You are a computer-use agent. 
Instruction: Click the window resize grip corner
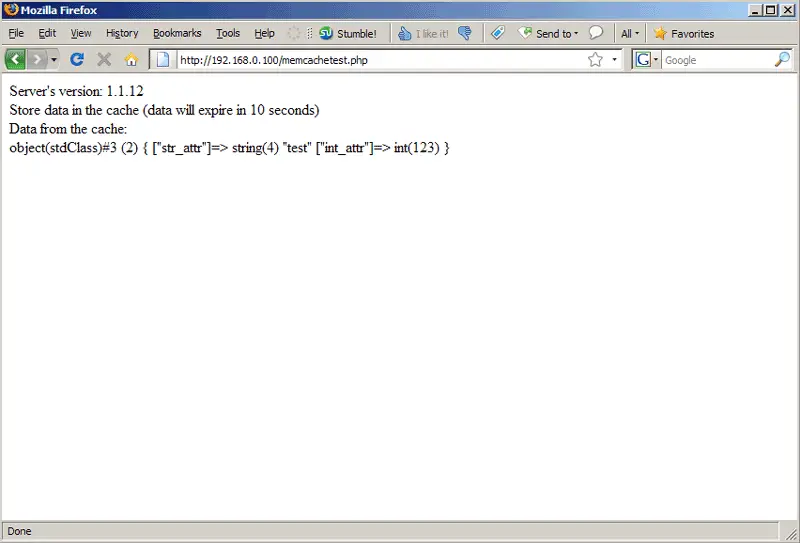(791, 533)
